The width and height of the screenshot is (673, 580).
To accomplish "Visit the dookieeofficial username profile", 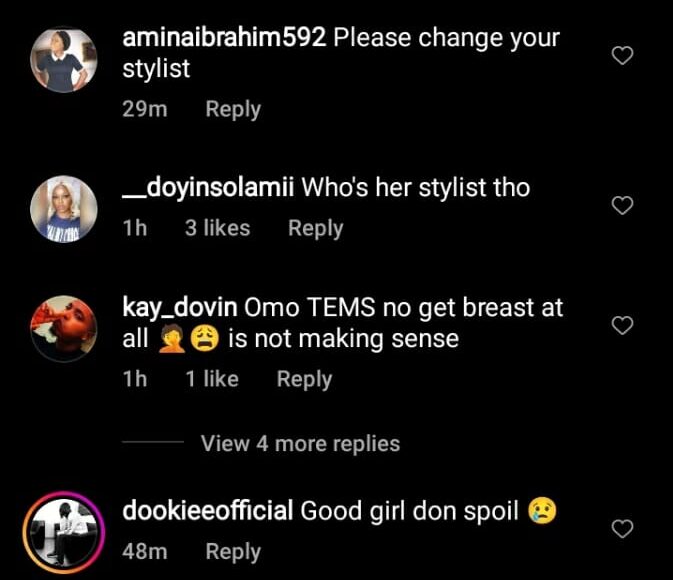I will click(x=207, y=511).
